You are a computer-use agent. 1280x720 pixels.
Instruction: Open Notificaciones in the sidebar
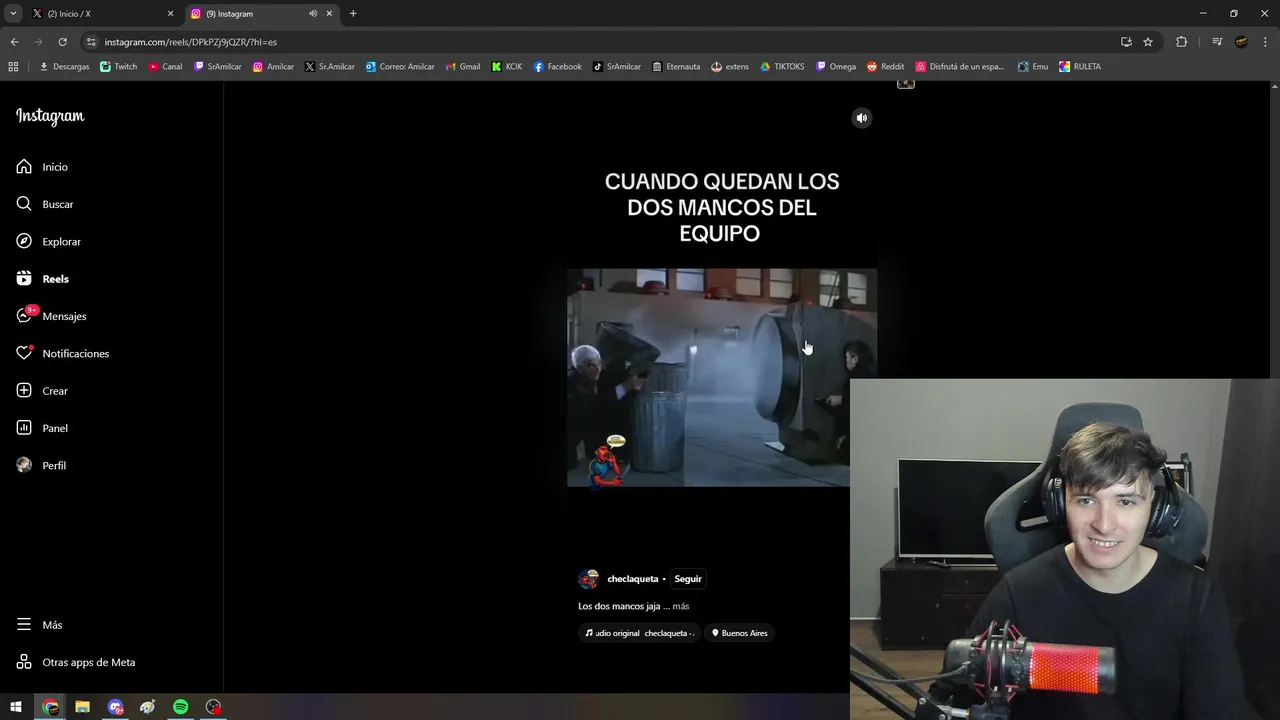tap(62, 354)
